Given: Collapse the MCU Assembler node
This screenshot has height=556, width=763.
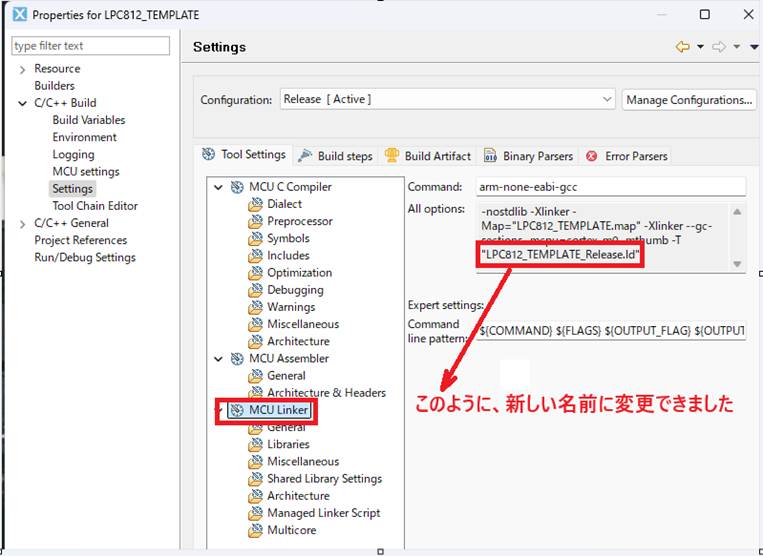Looking at the screenshot, I should 219,358.
